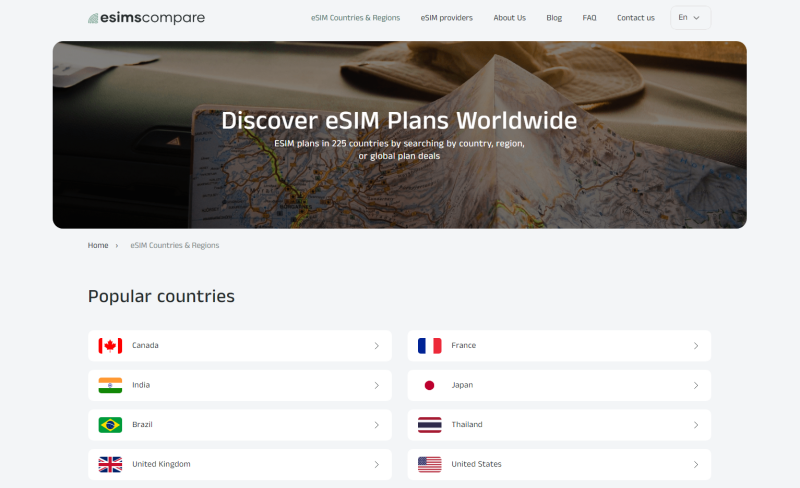
Task: Click the Brazil flag icon
Action: pos(110,425)
